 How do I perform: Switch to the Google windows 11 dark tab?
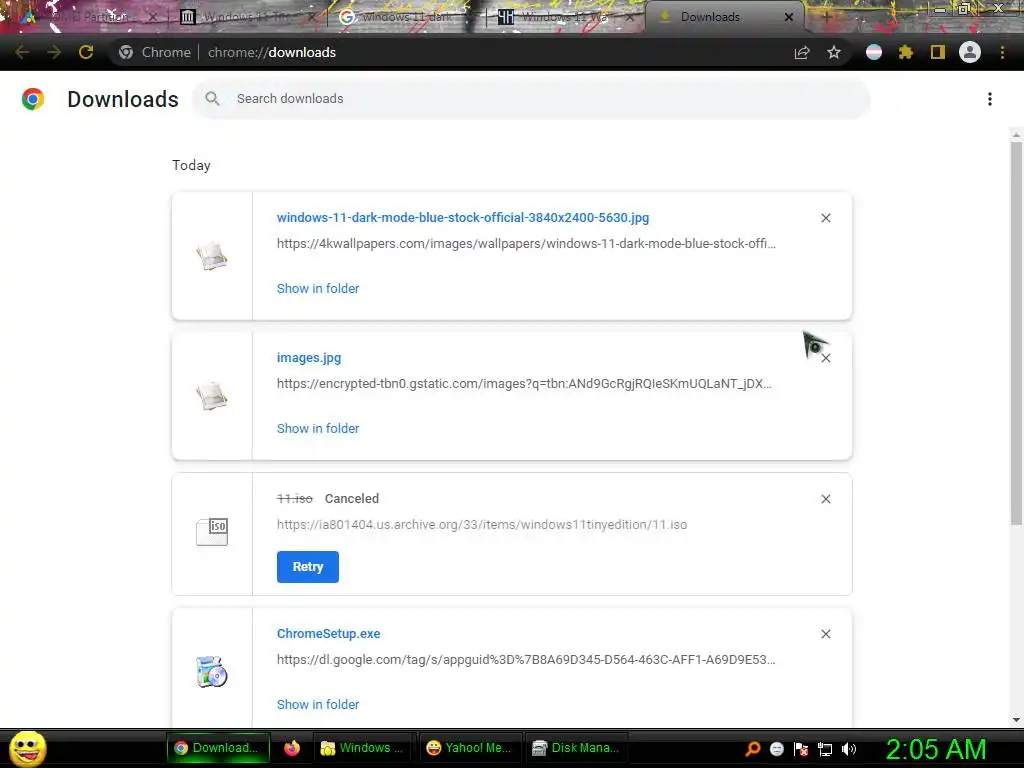point(406,17)
